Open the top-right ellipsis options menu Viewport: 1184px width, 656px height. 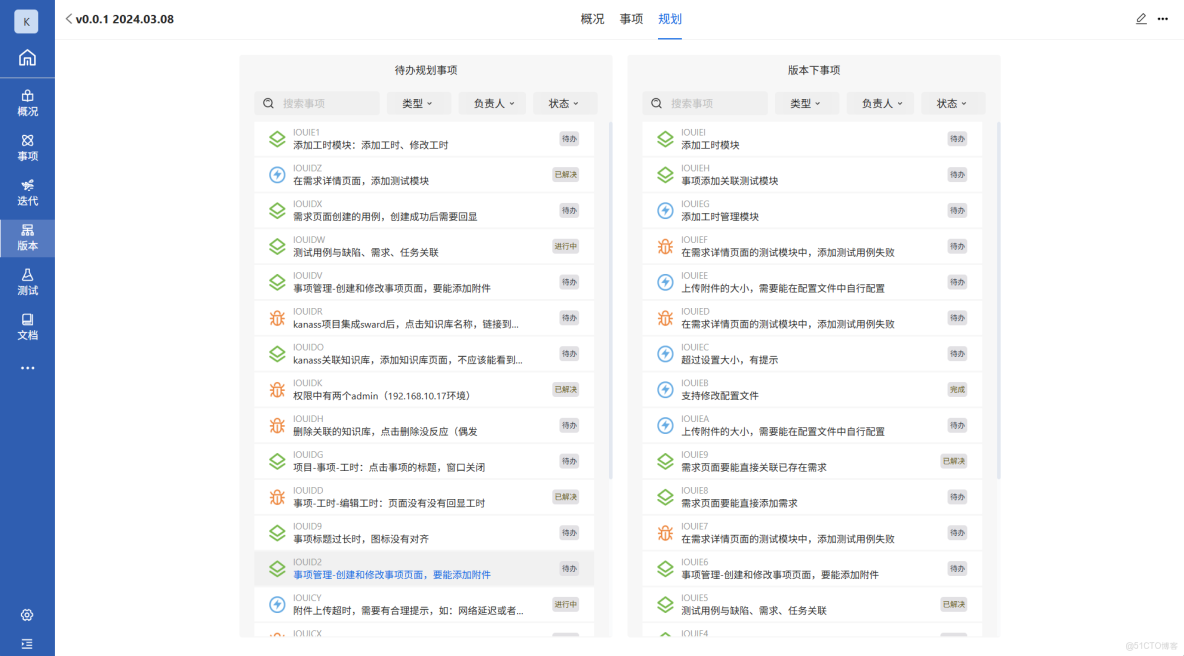[x=1162, y=18]
